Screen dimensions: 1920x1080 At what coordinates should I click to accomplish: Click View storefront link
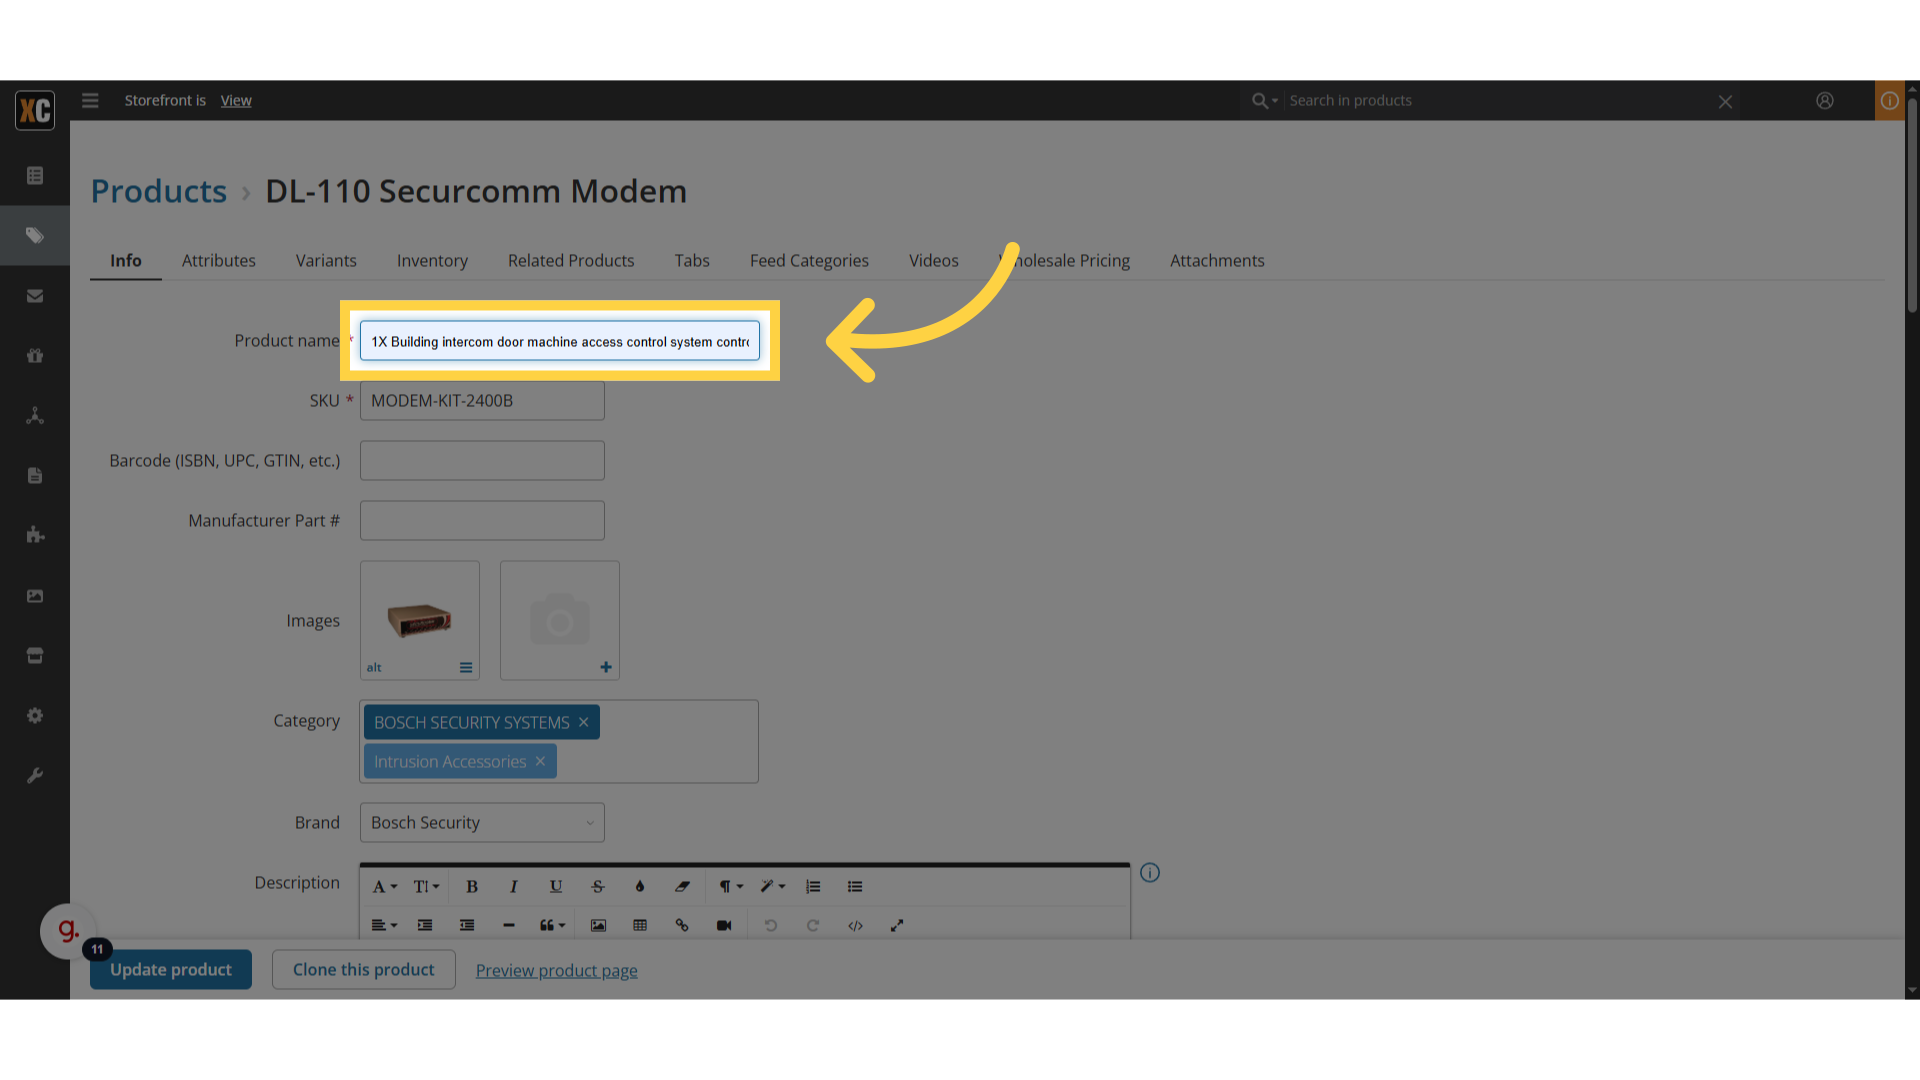(x=236, y=101)
